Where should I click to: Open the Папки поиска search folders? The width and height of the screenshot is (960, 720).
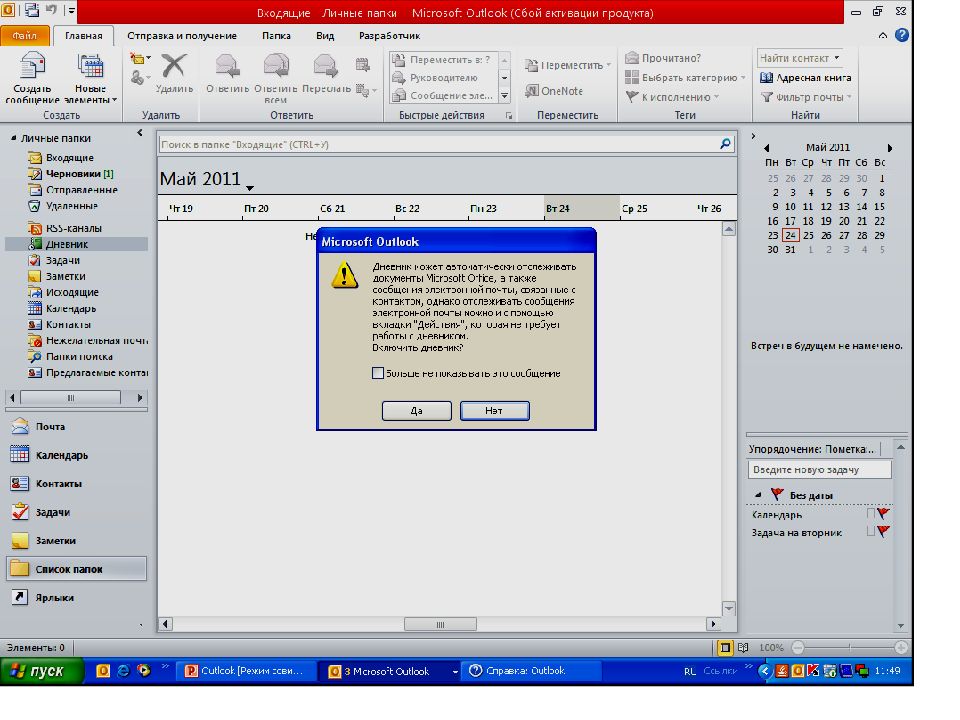click(71, 356)
